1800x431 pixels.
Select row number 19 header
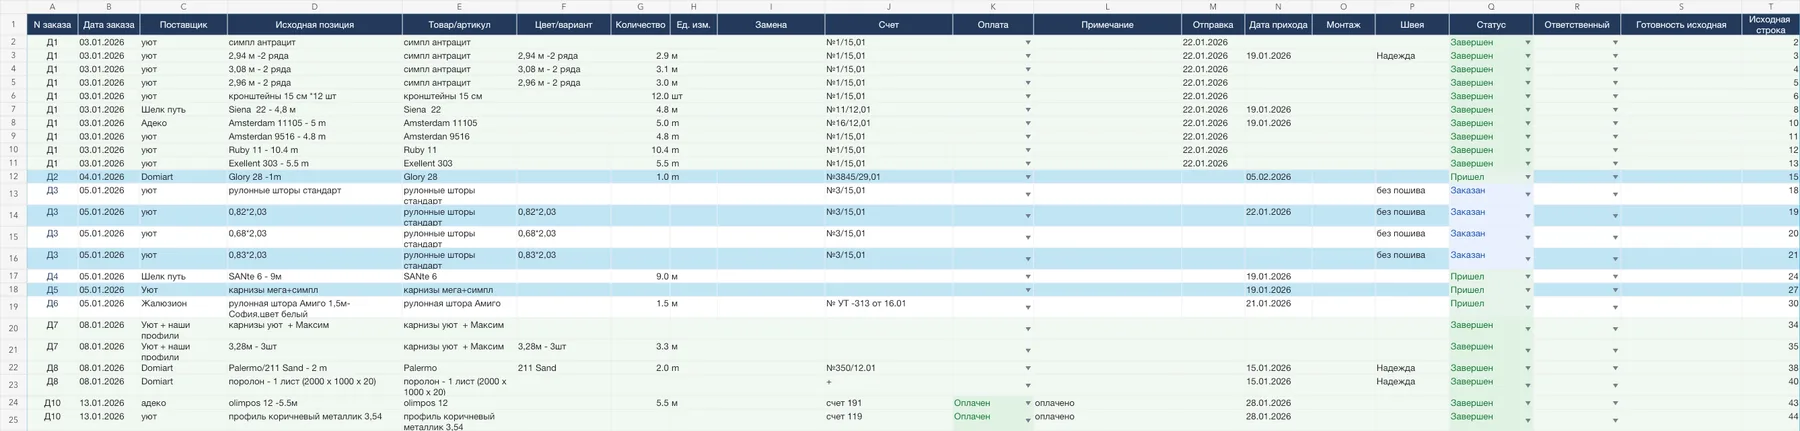[13, 307]
